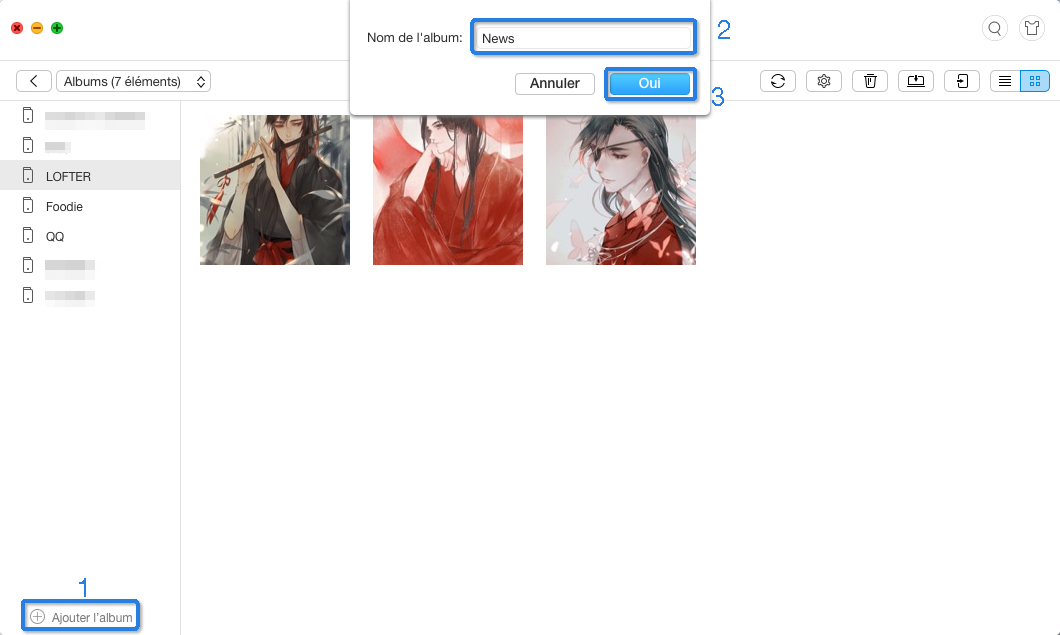The width and height of the screenshot is (1060, 635).
Task: Click the Nom de l'album text field
Action: (x=583, y=38)
